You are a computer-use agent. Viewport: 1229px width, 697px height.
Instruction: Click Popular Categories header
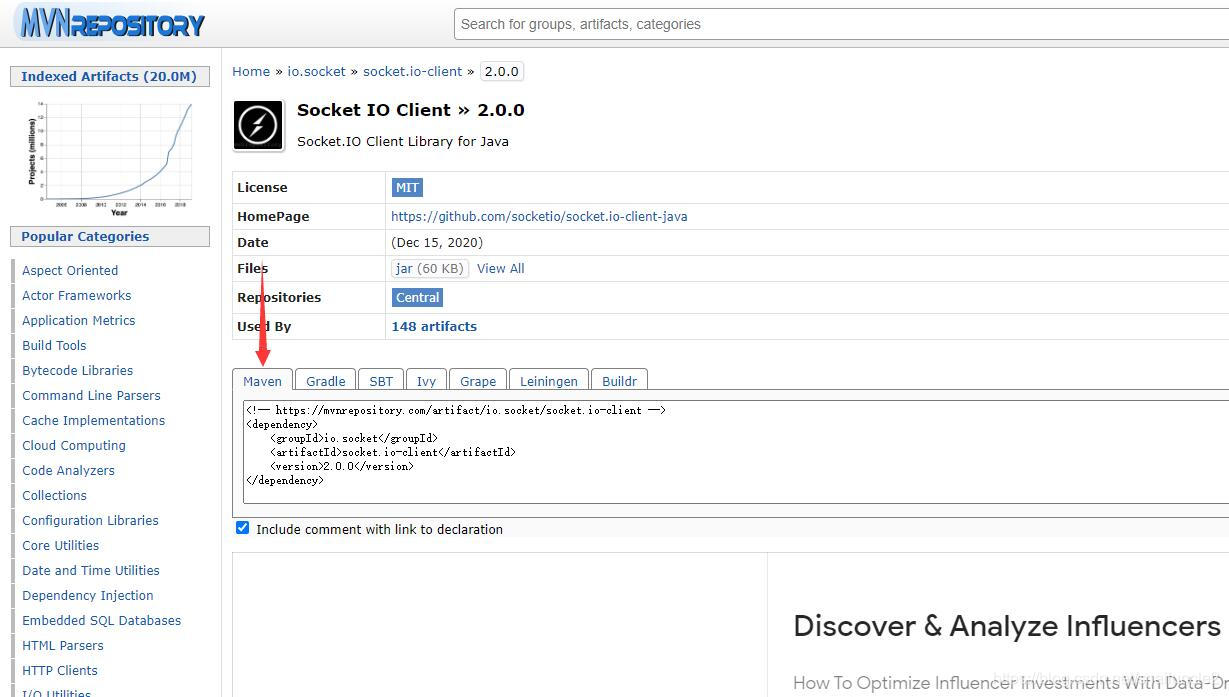click(109, 236)
